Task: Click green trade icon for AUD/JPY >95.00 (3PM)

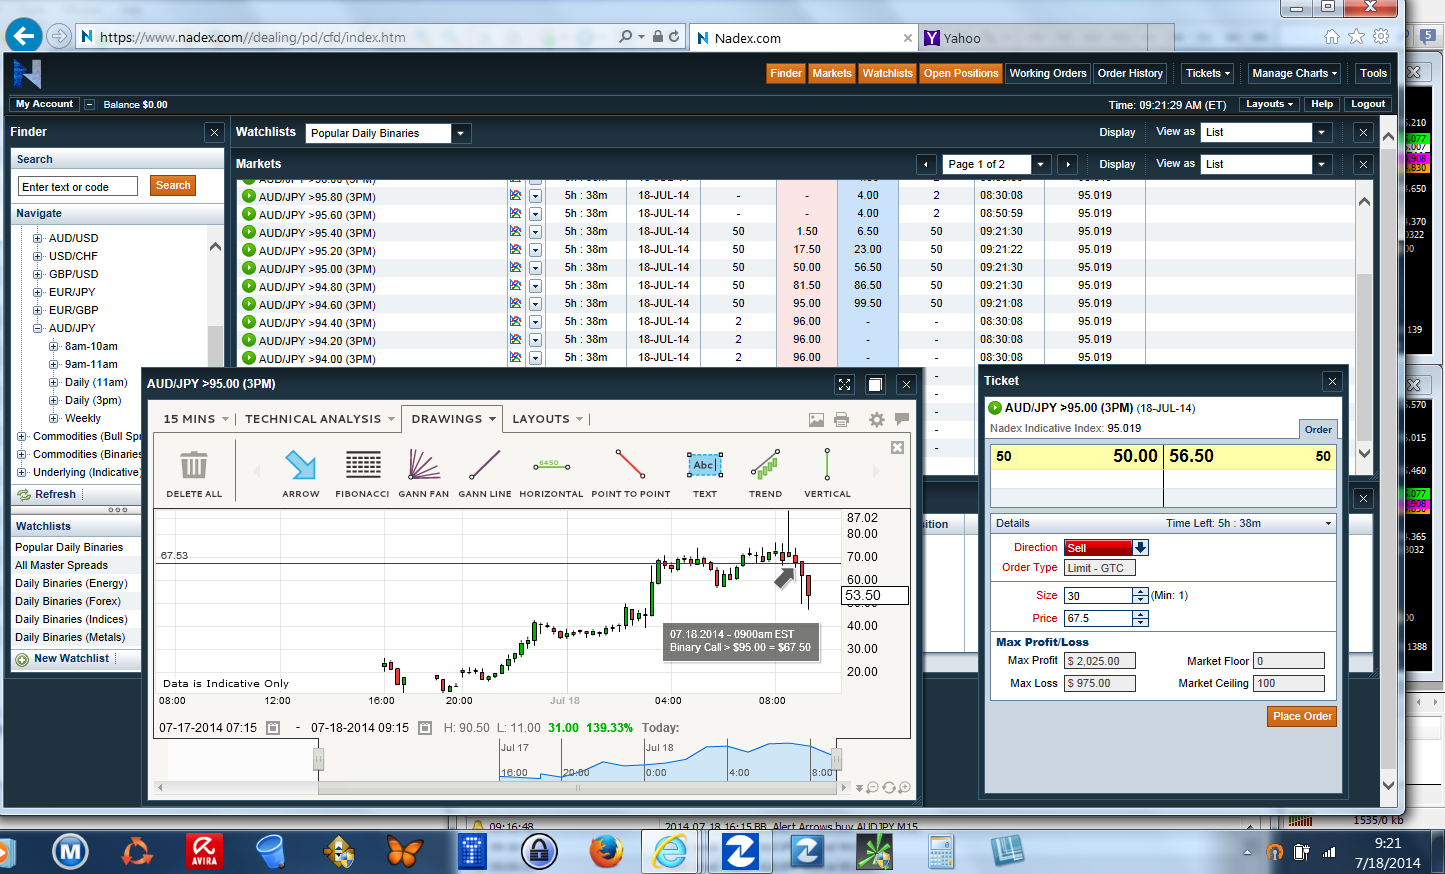Action: point(249,268)
